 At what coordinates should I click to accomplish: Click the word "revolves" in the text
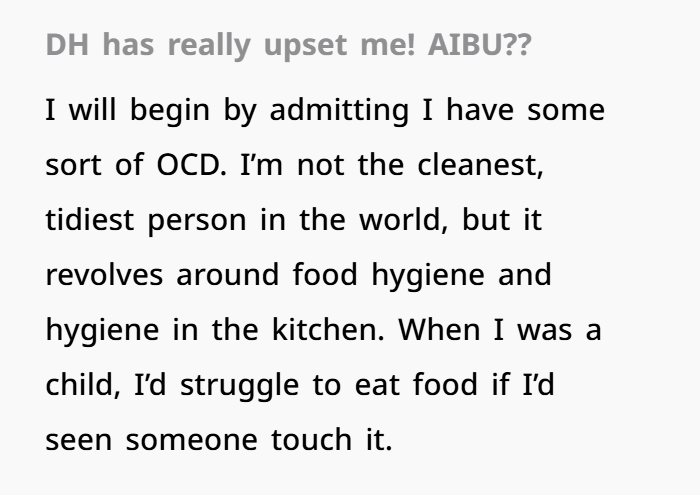(x=105, y=276)
